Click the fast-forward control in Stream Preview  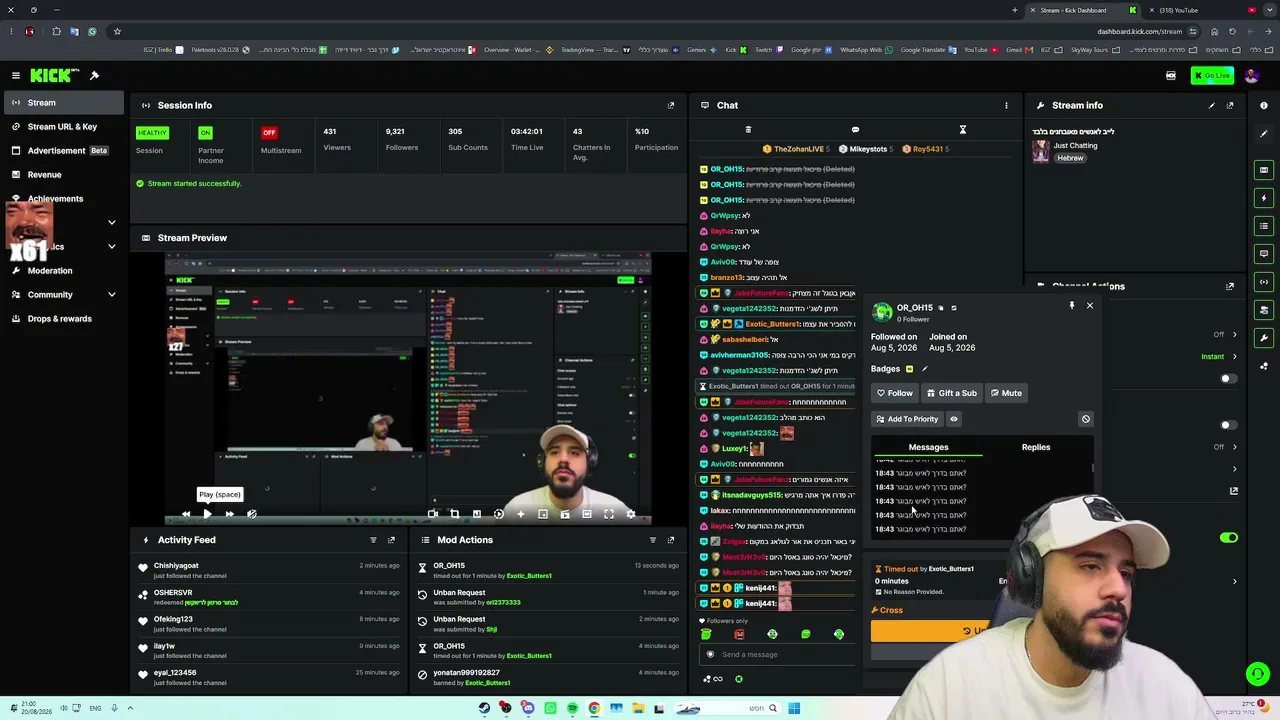(x=229, y=514)
